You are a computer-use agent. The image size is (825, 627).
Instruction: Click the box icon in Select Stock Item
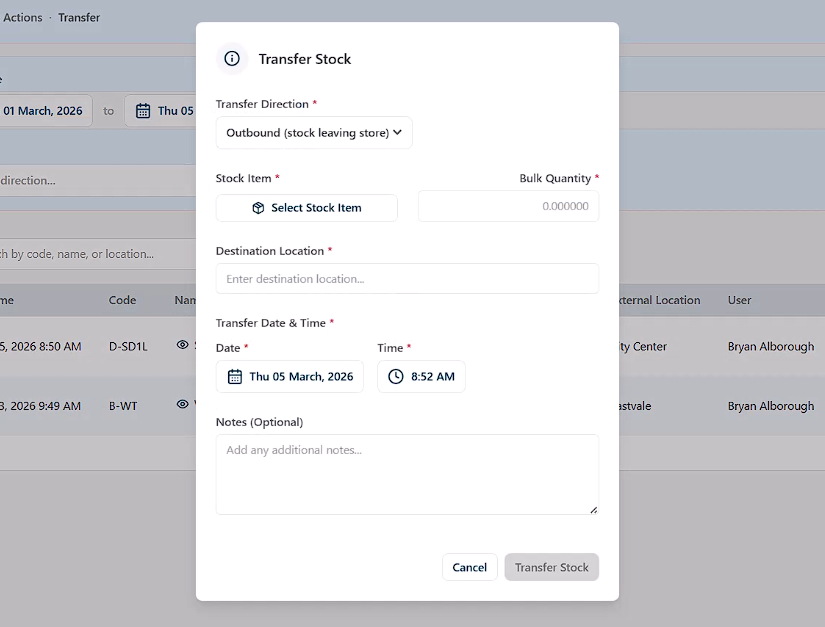(x=258, y=208)
